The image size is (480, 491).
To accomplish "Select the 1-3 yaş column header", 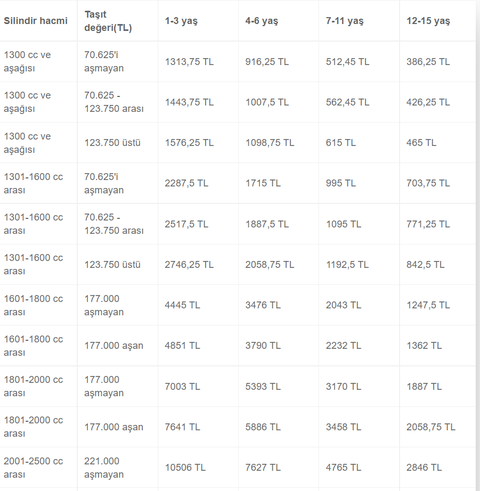I will (181, 21).
